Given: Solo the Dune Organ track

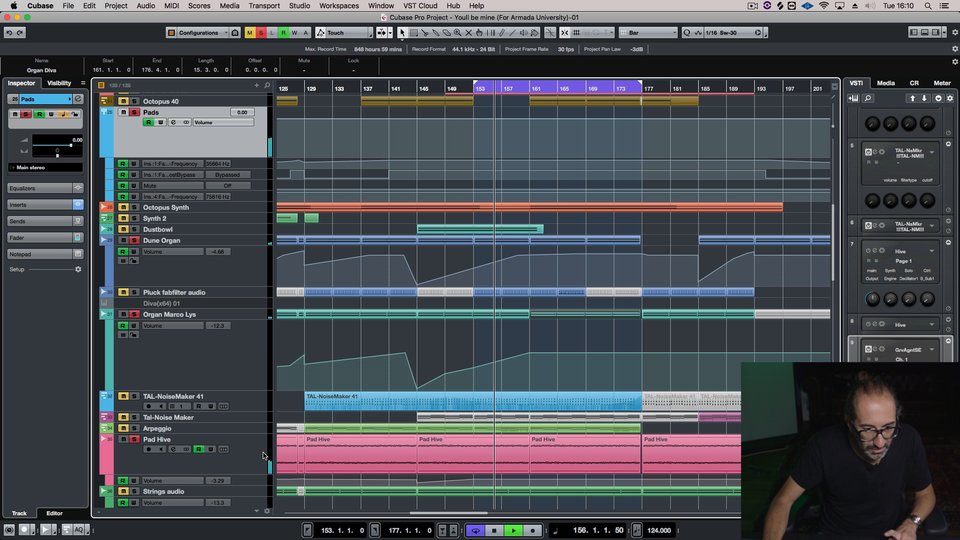Looking at the screenshot, I should 134,240.
